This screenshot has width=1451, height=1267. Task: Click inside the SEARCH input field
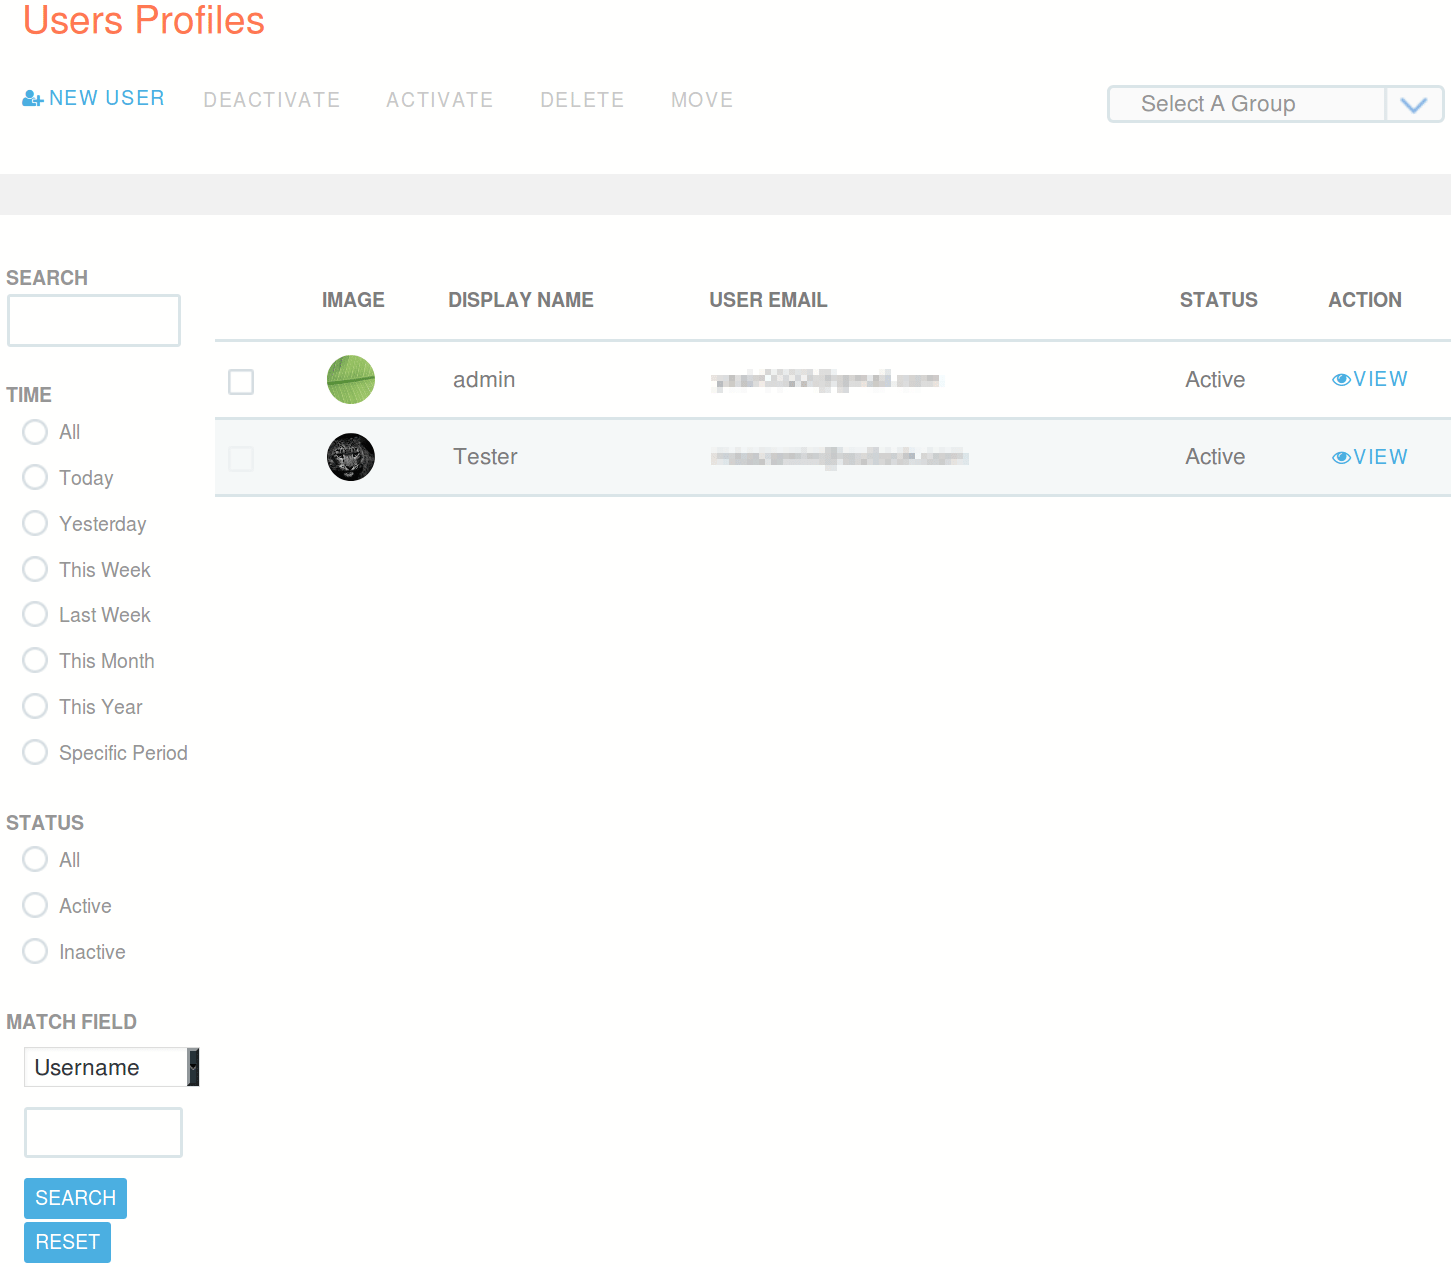coord(93,320)
